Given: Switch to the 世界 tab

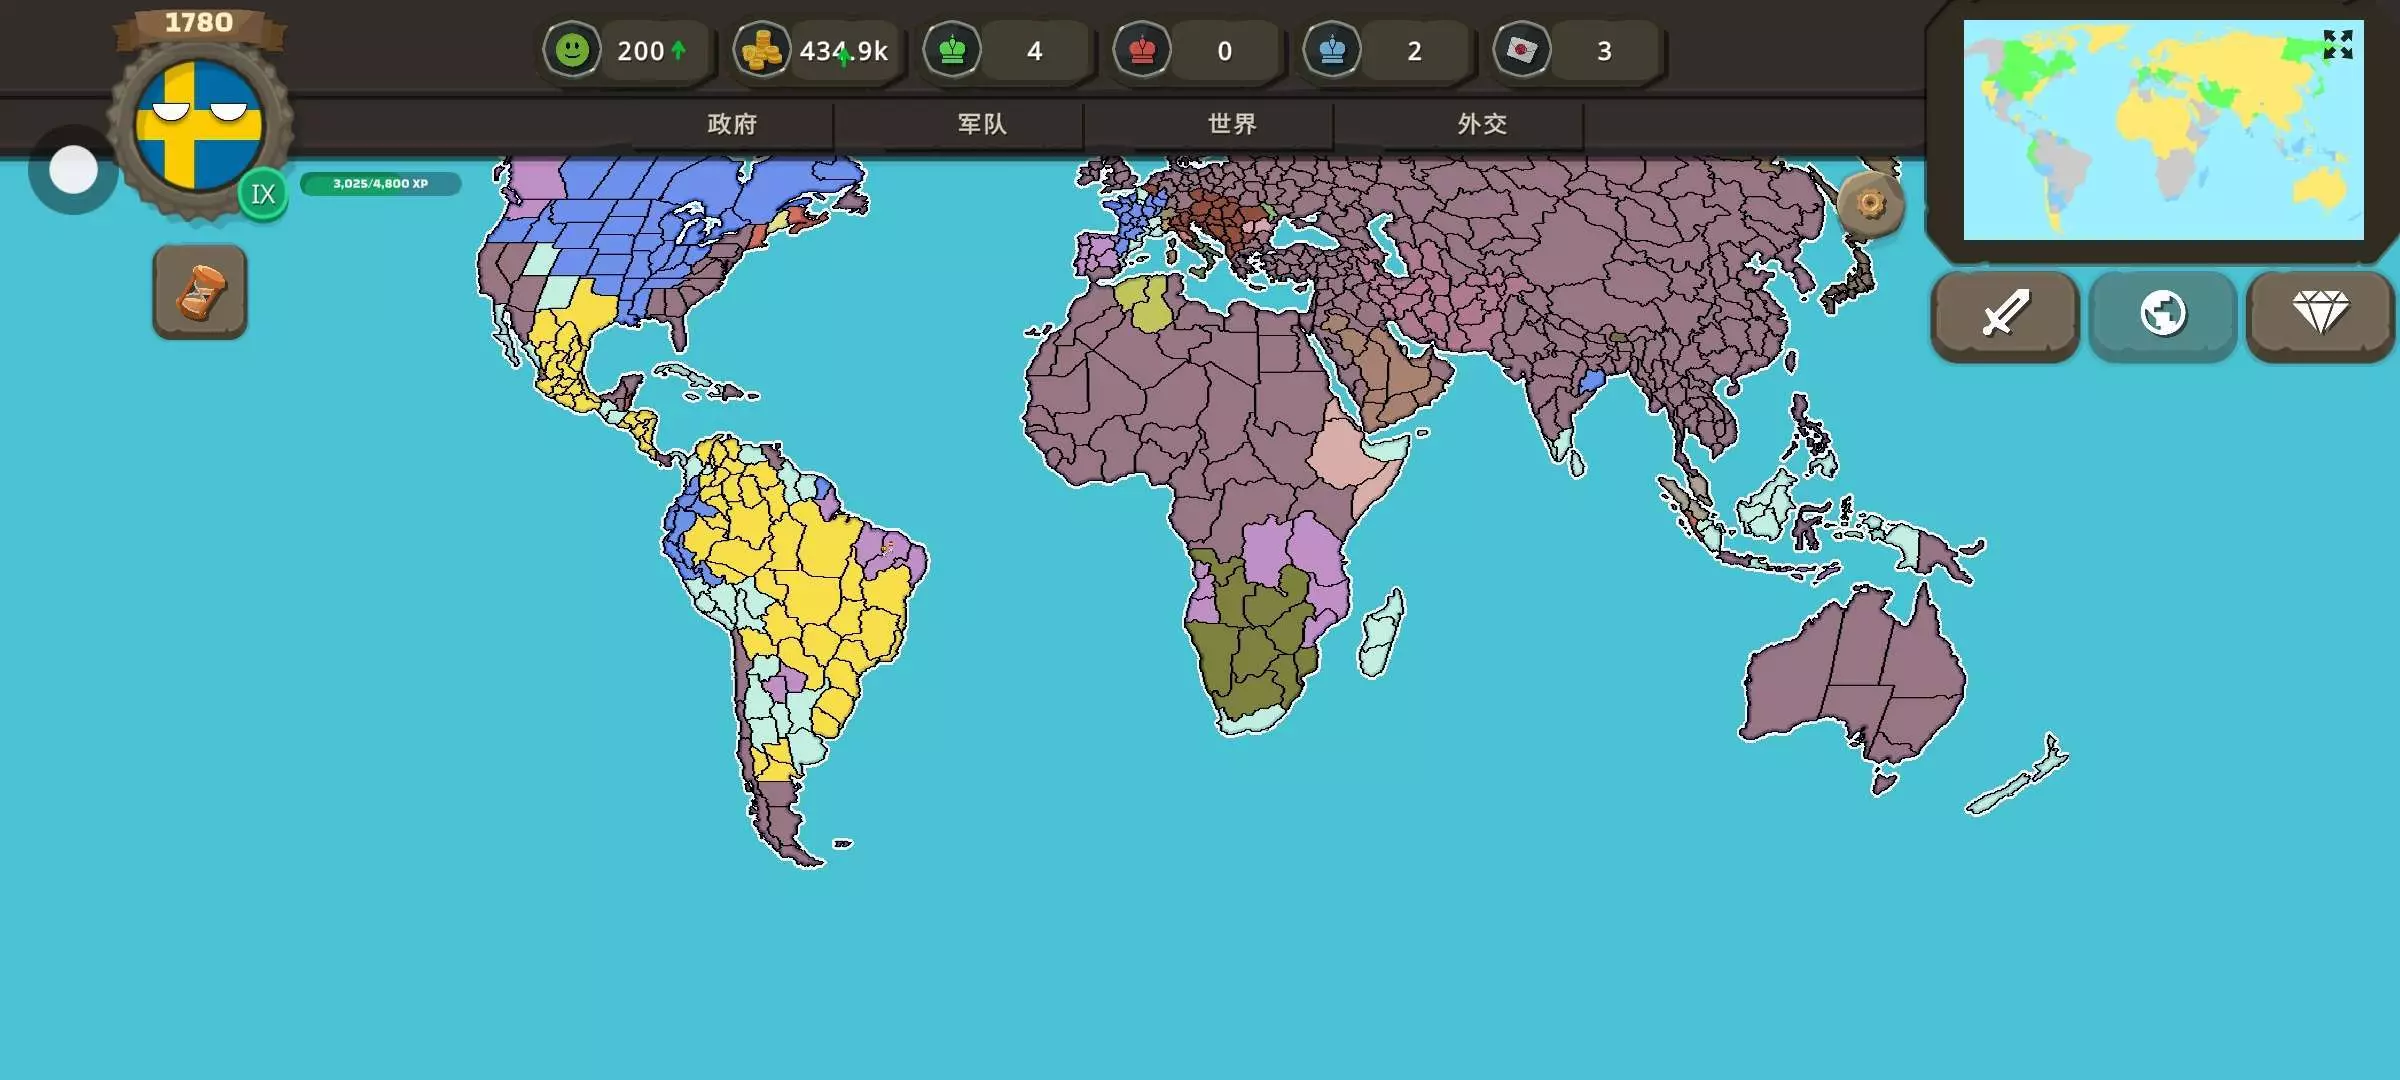Looking at the screenshot, I should coord(1232,124).
